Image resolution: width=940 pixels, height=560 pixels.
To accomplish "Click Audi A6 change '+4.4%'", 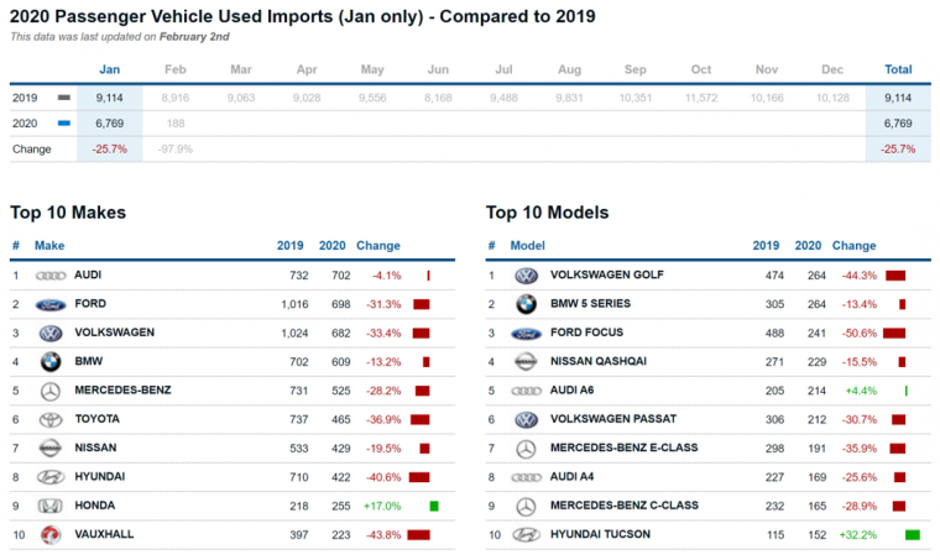I will click(x=861, y=391).
